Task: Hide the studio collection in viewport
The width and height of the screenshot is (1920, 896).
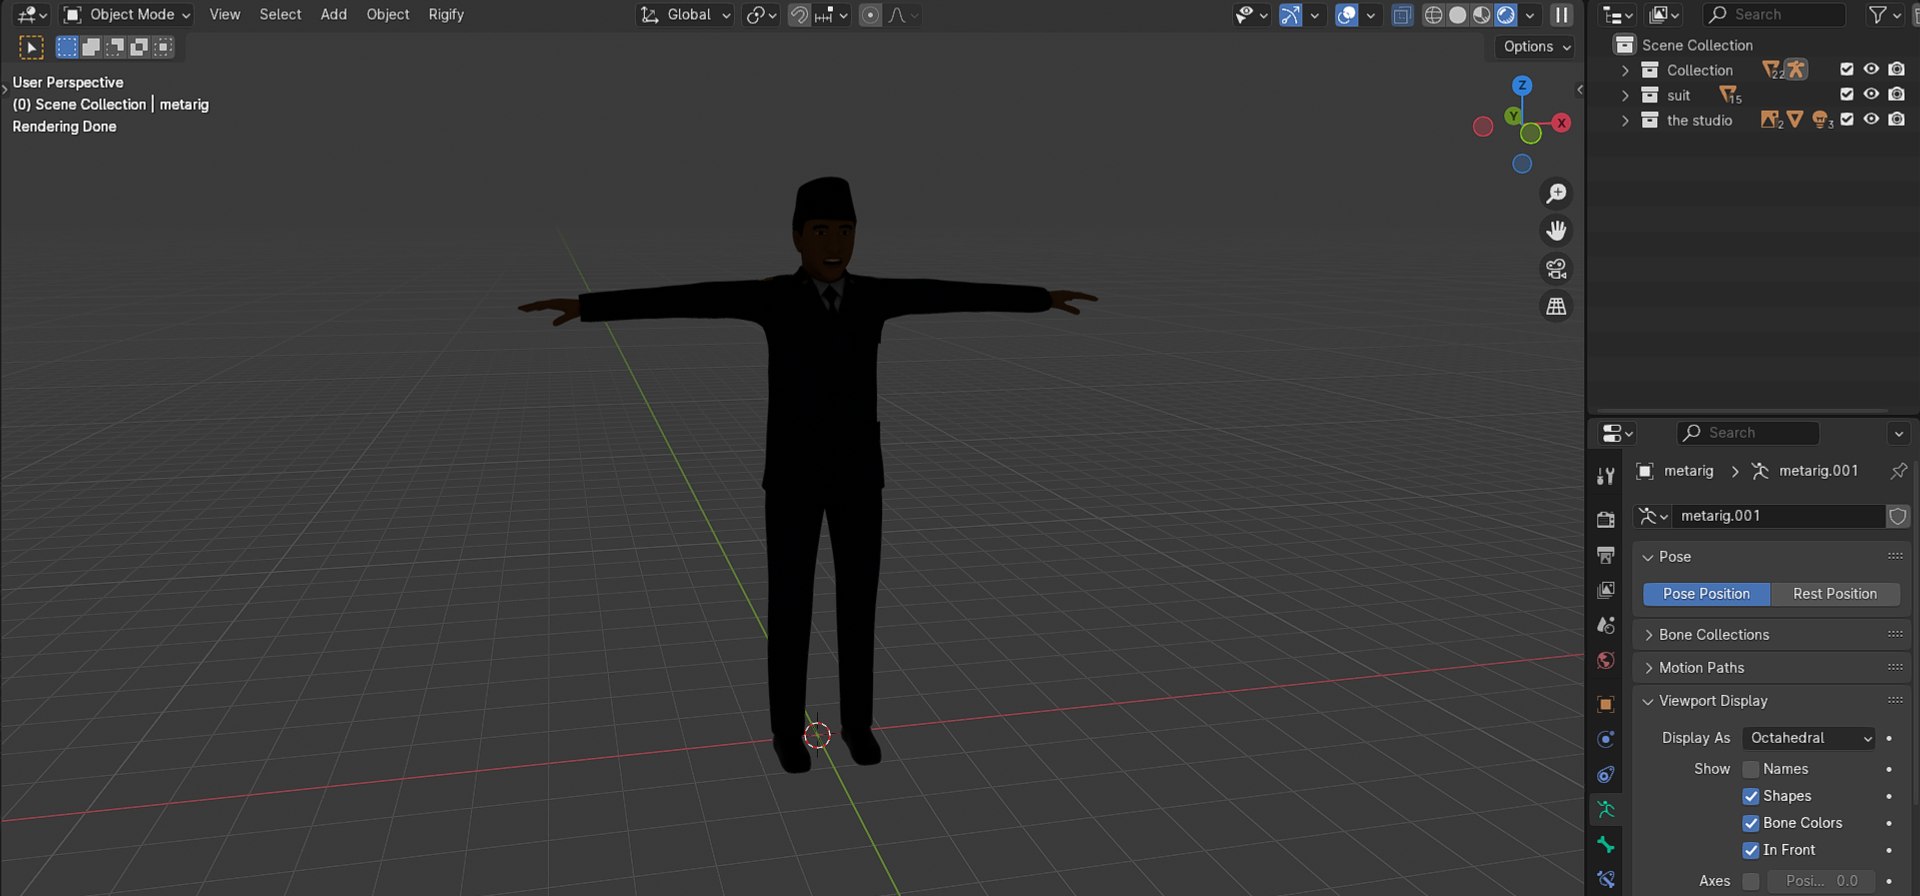Action: pos(1871,119)
